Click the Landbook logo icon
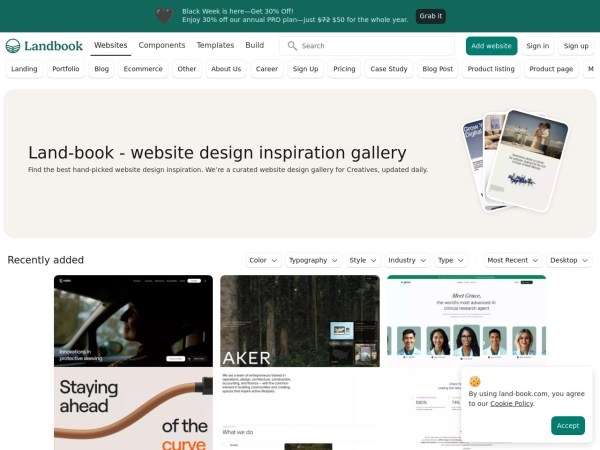The height and width of the screenshot is (450, 600). pyautogui.click(x=13, y=46)
